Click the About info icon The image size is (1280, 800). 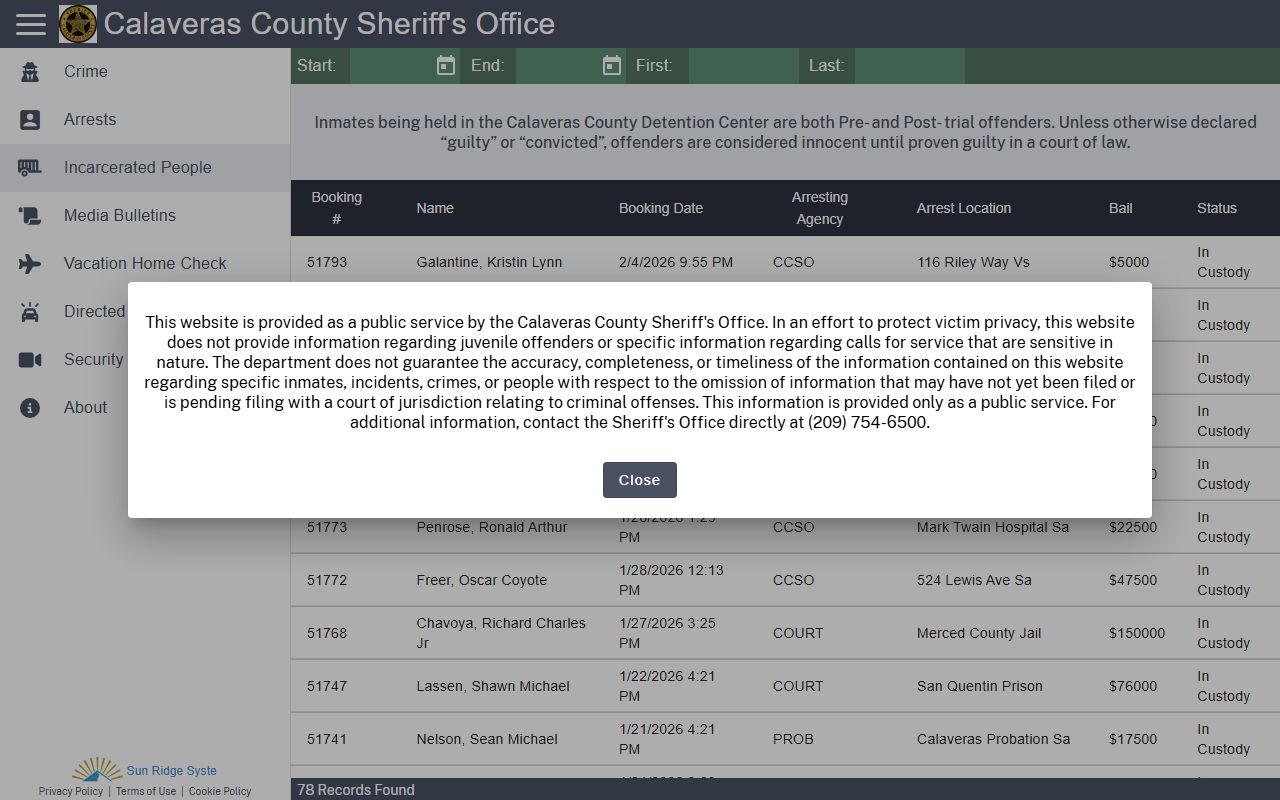30,408
